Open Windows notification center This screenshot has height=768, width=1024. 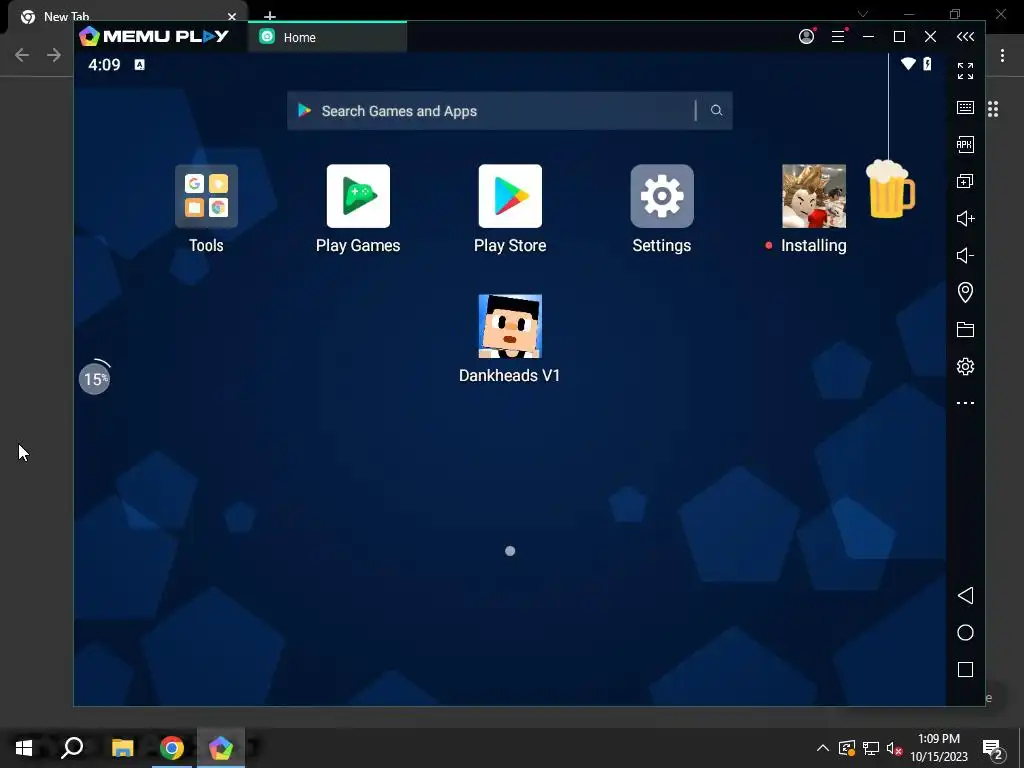pyautogui.click(x=993, y=748)
